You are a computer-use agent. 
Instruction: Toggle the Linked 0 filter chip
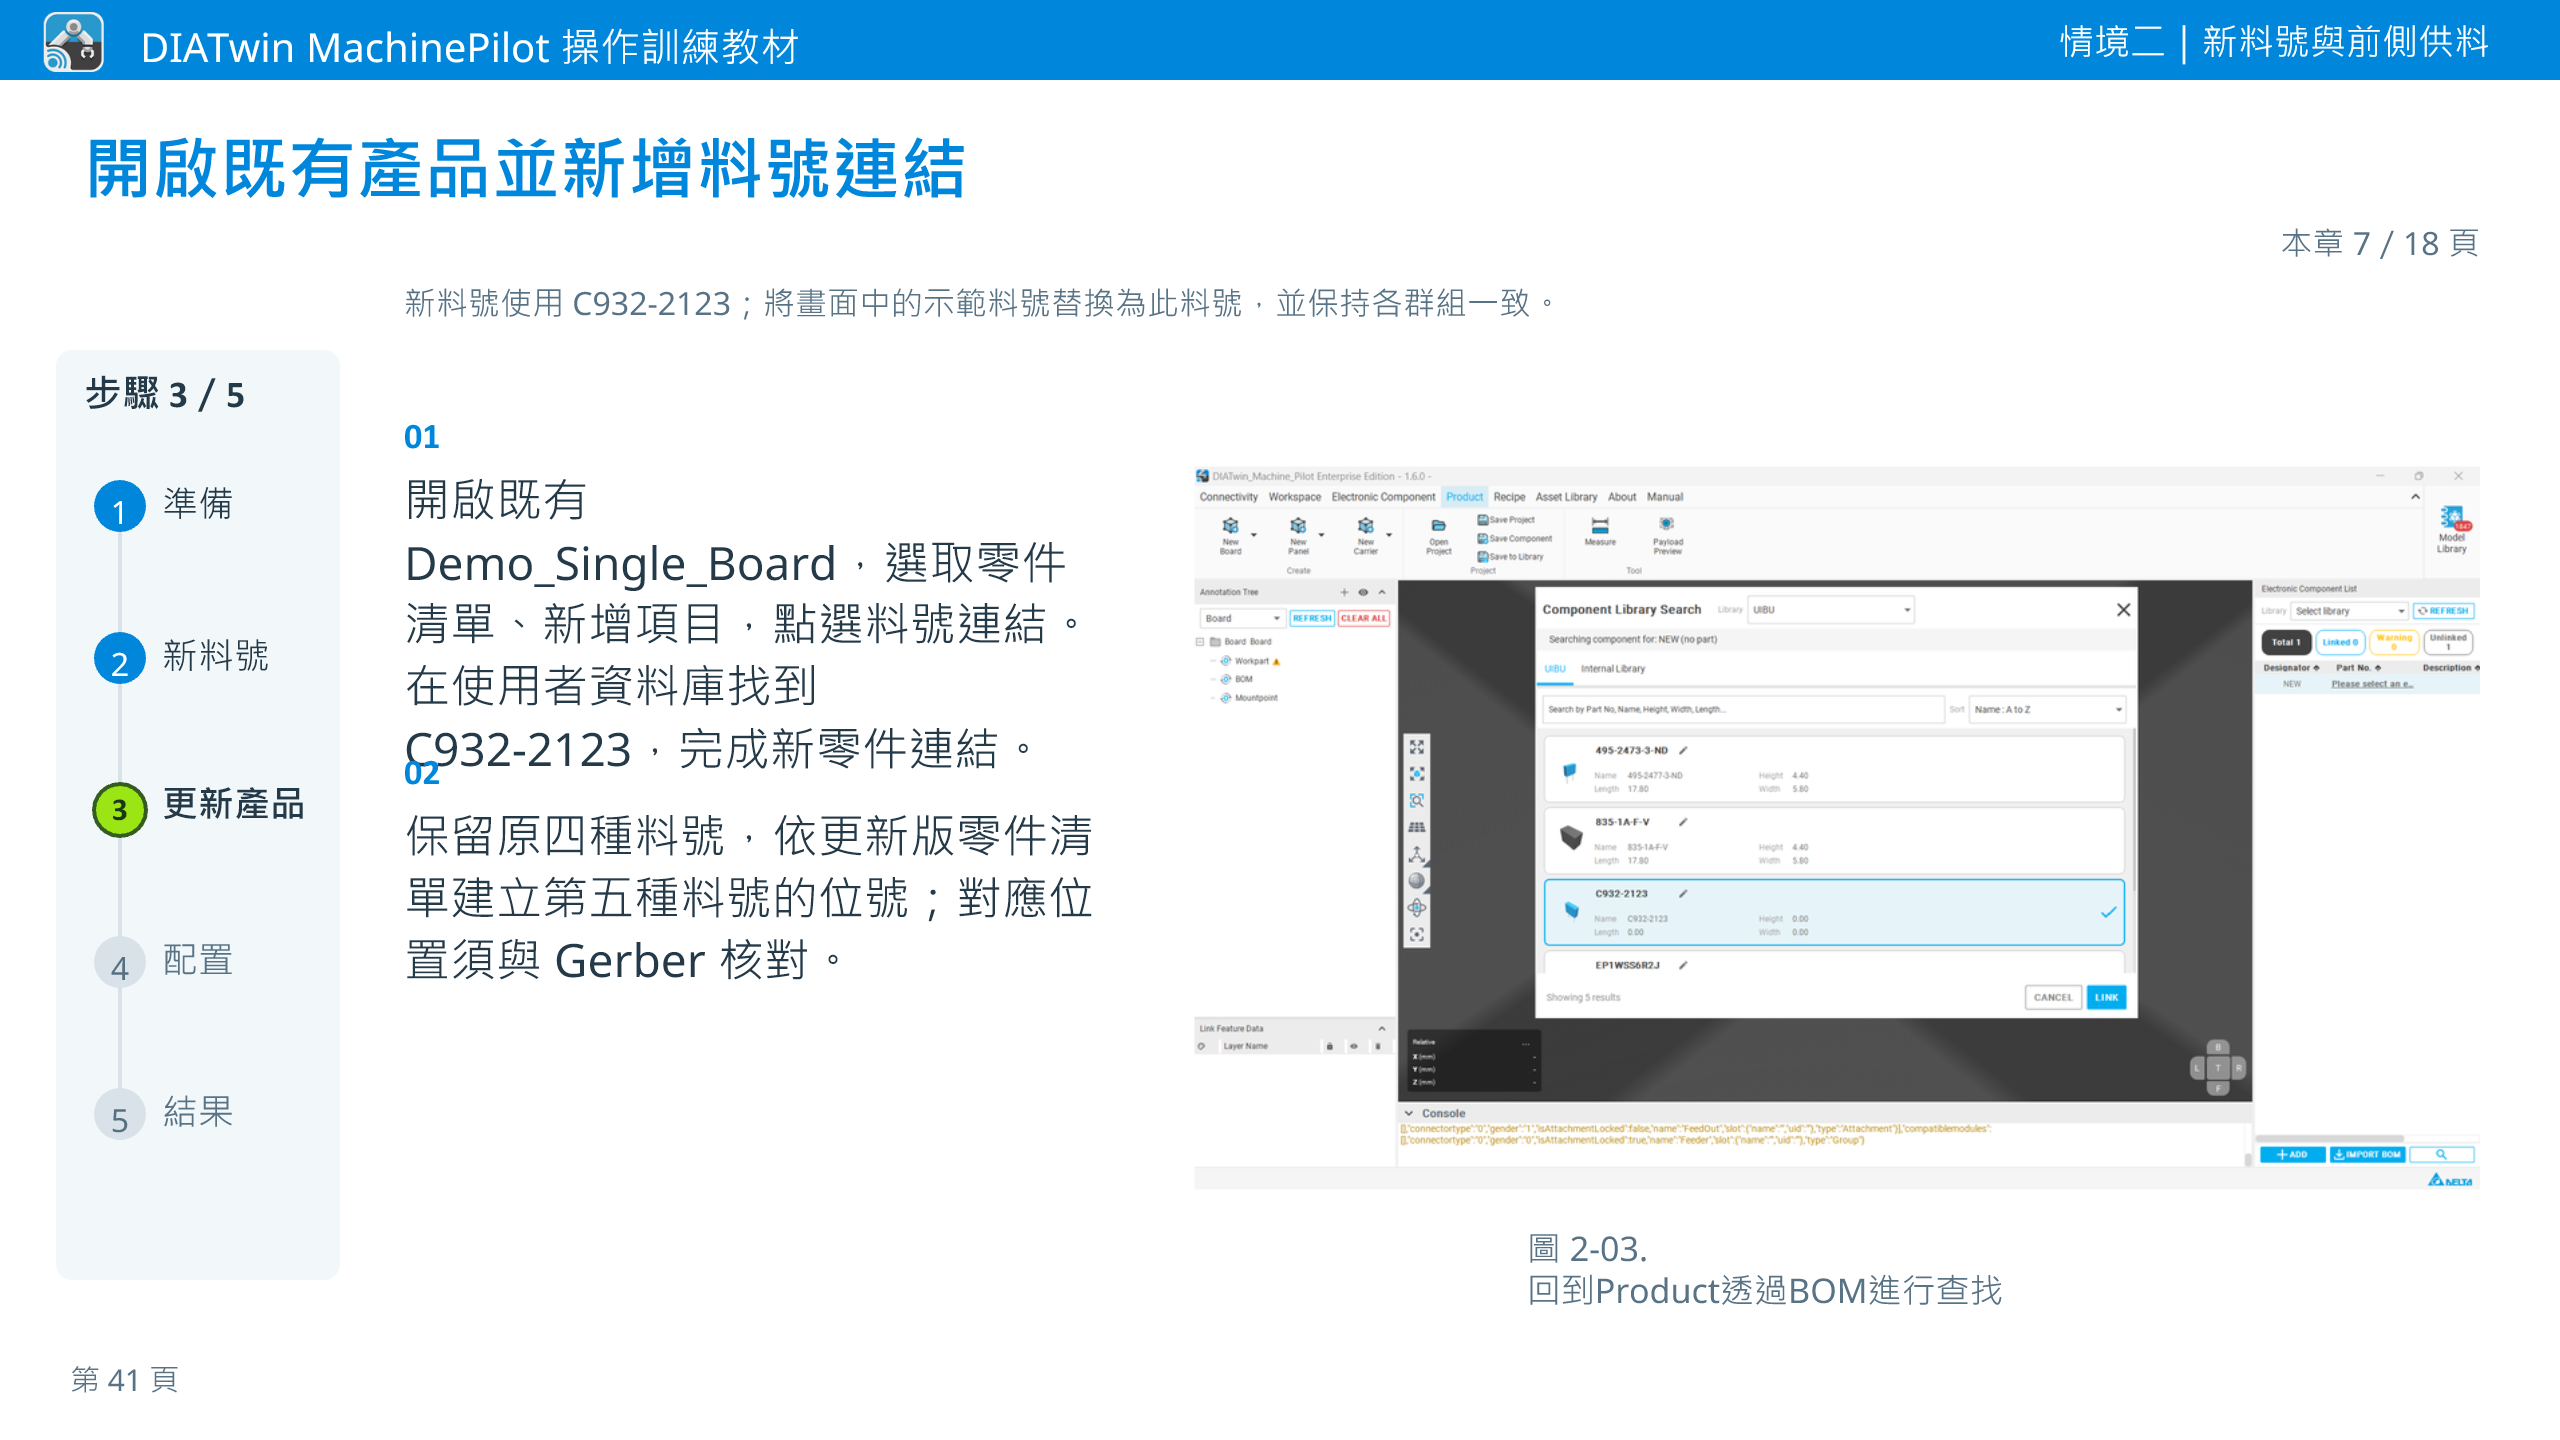(x=2340, y=642)
